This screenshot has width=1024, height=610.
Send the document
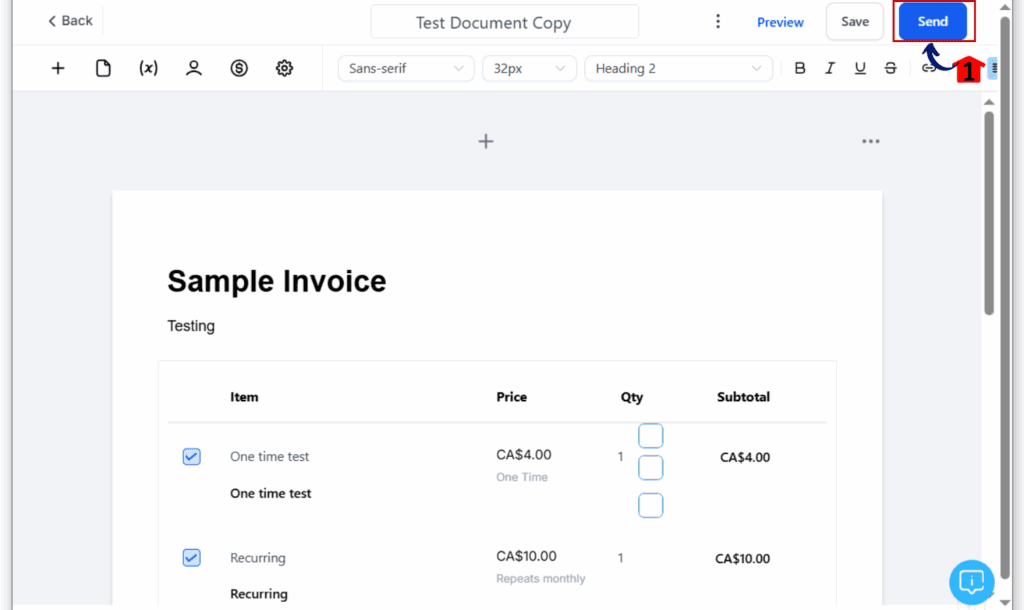pos(932,22)
